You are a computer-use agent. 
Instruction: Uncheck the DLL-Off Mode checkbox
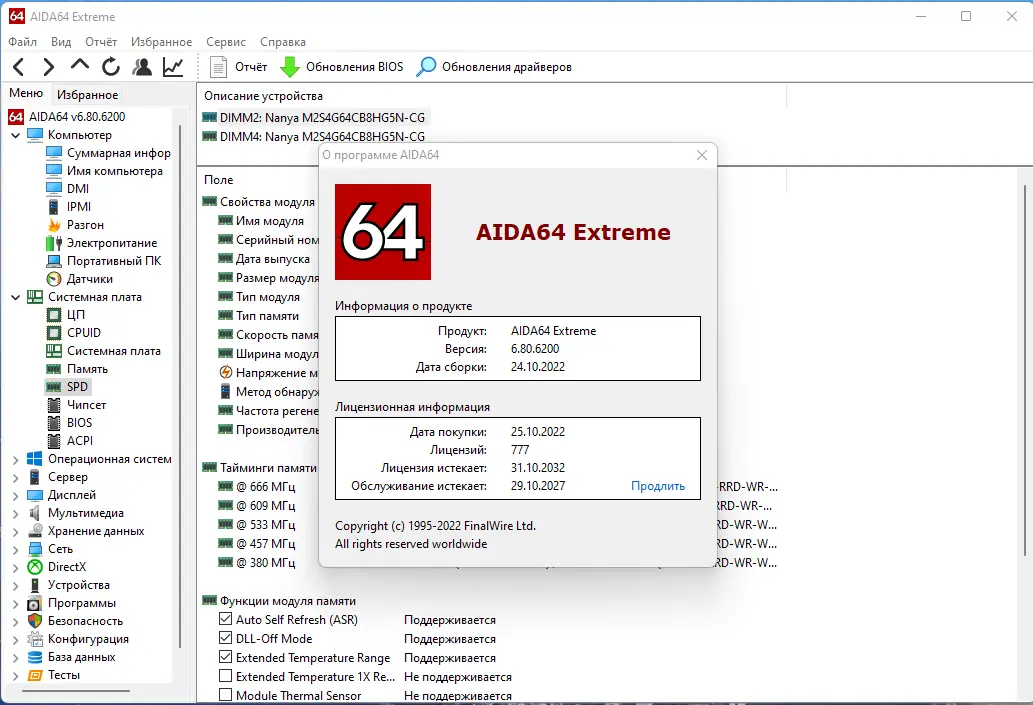225,638
